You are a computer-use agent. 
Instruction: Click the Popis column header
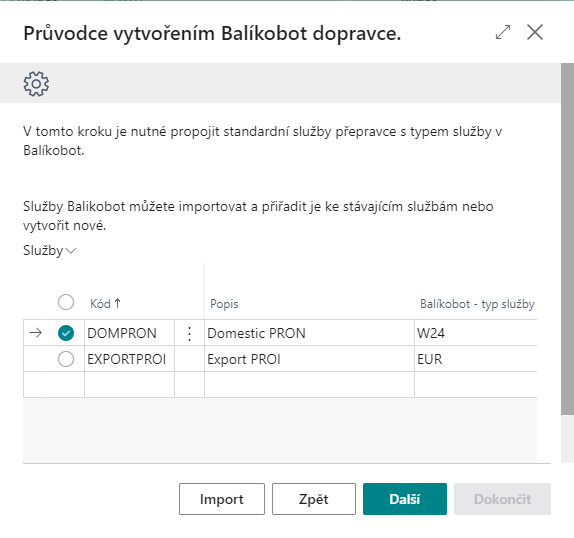click(224, 304)
